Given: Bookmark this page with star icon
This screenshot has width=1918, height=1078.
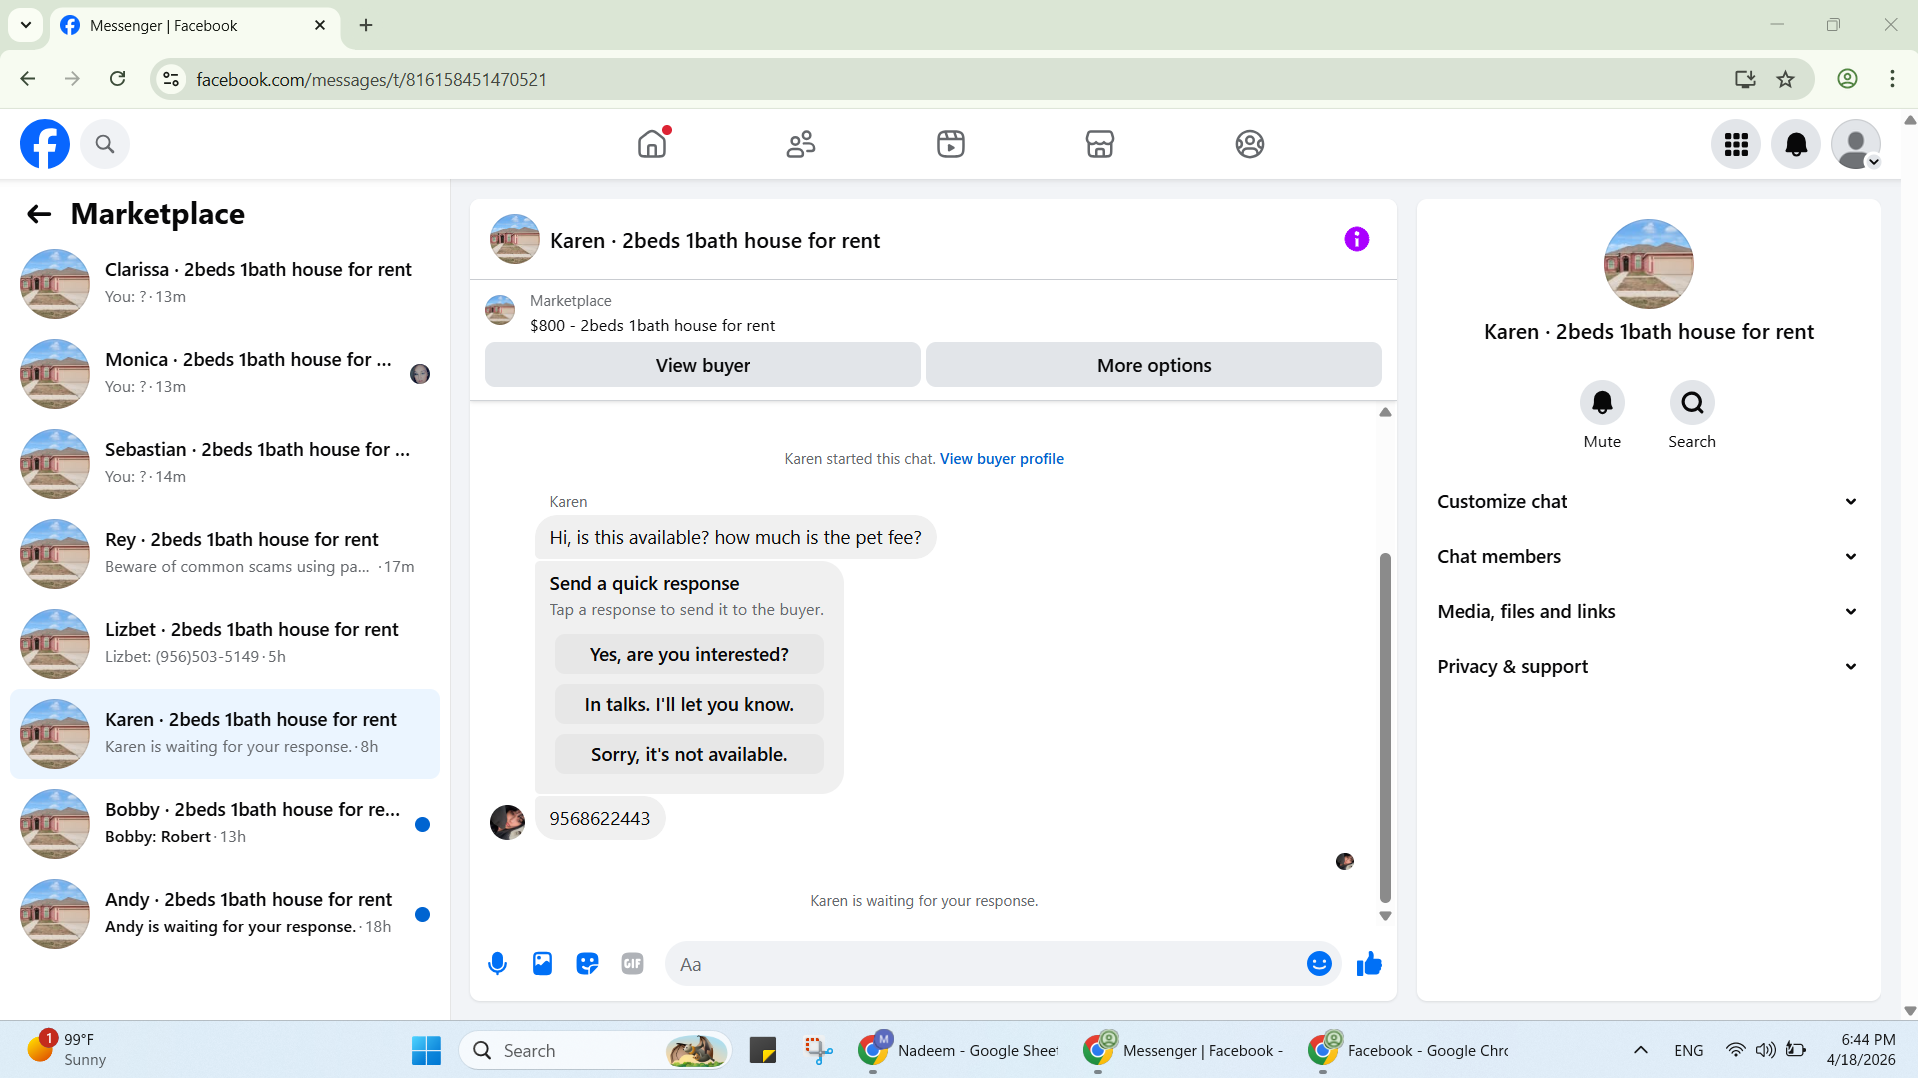Looking at the screenshot, I should click(1785, 79).
